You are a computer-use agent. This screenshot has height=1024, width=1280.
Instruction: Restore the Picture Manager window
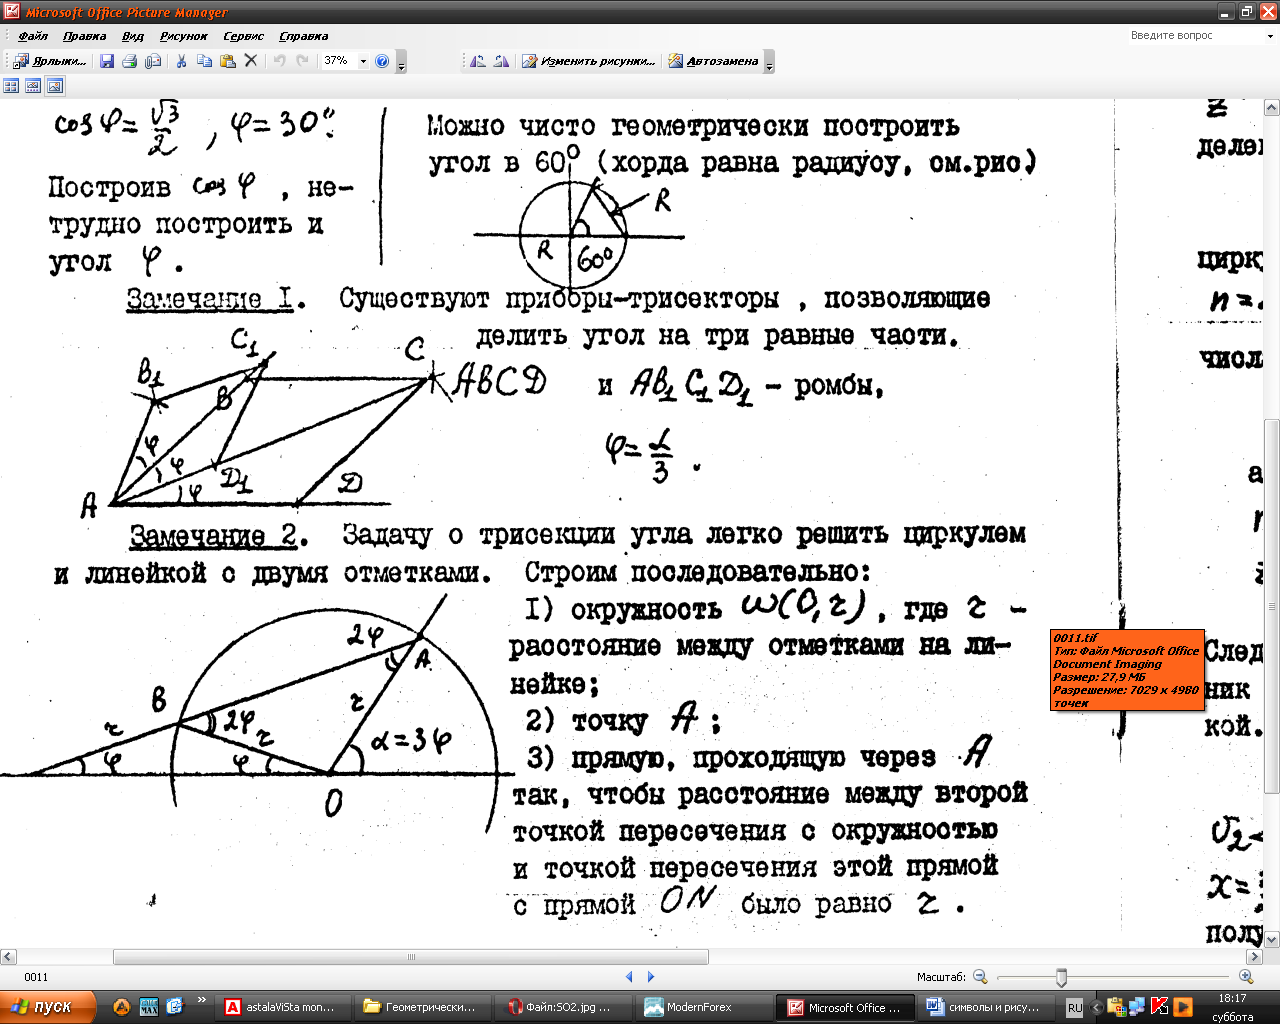click(1247, 12)
